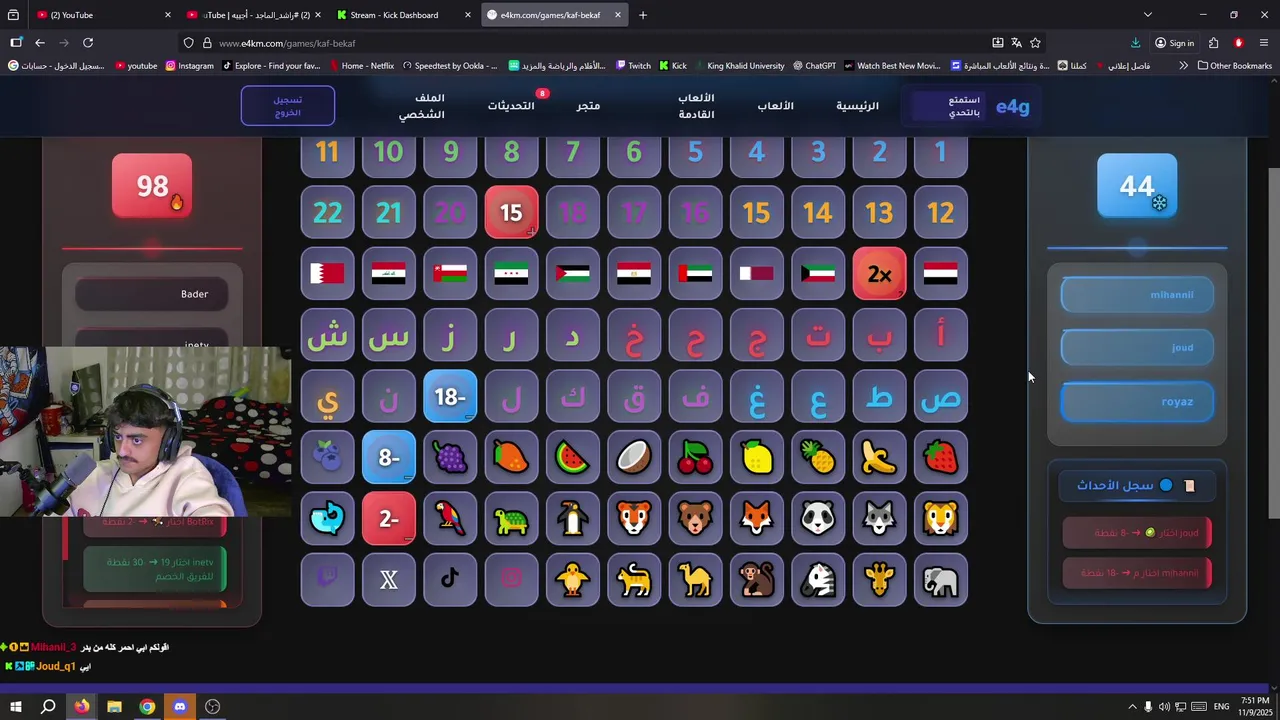This screenshot has height=720, width=1280.
Task: Choose the TikTok logo tile
Action: click(450, 580)
